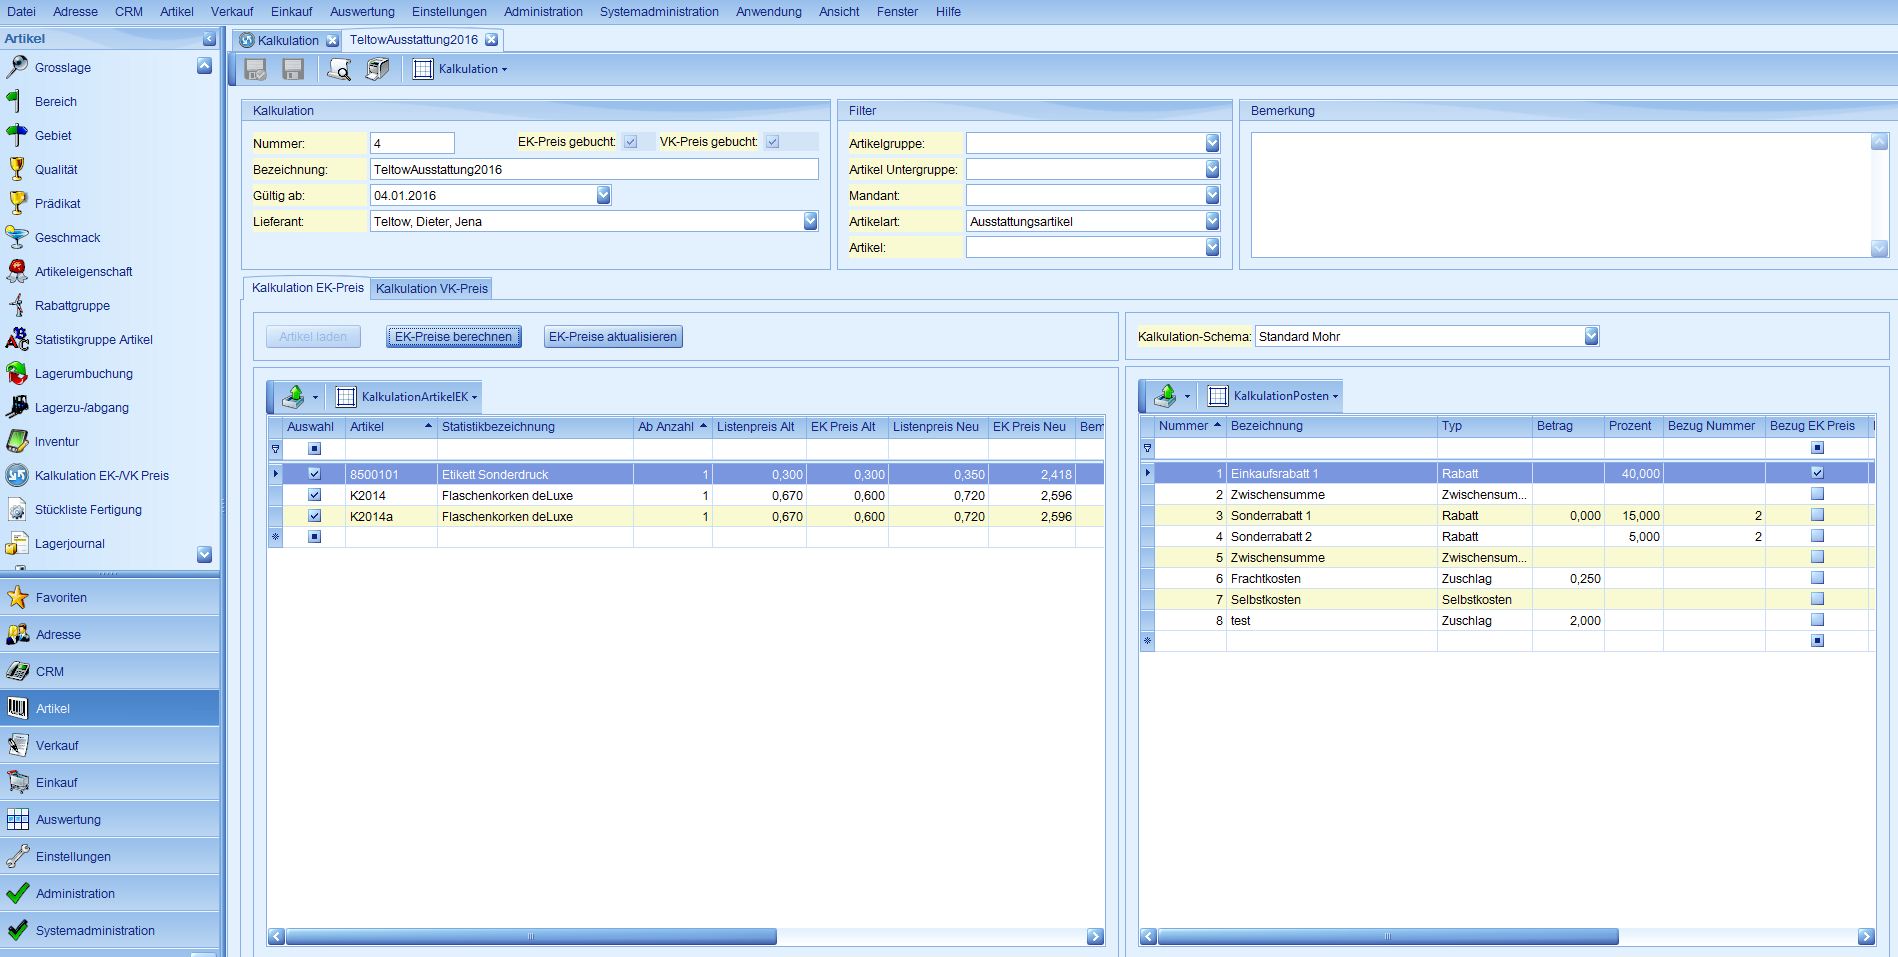Click the save diskette toolbar icon

pyautogui.click(x=293, y=69)
